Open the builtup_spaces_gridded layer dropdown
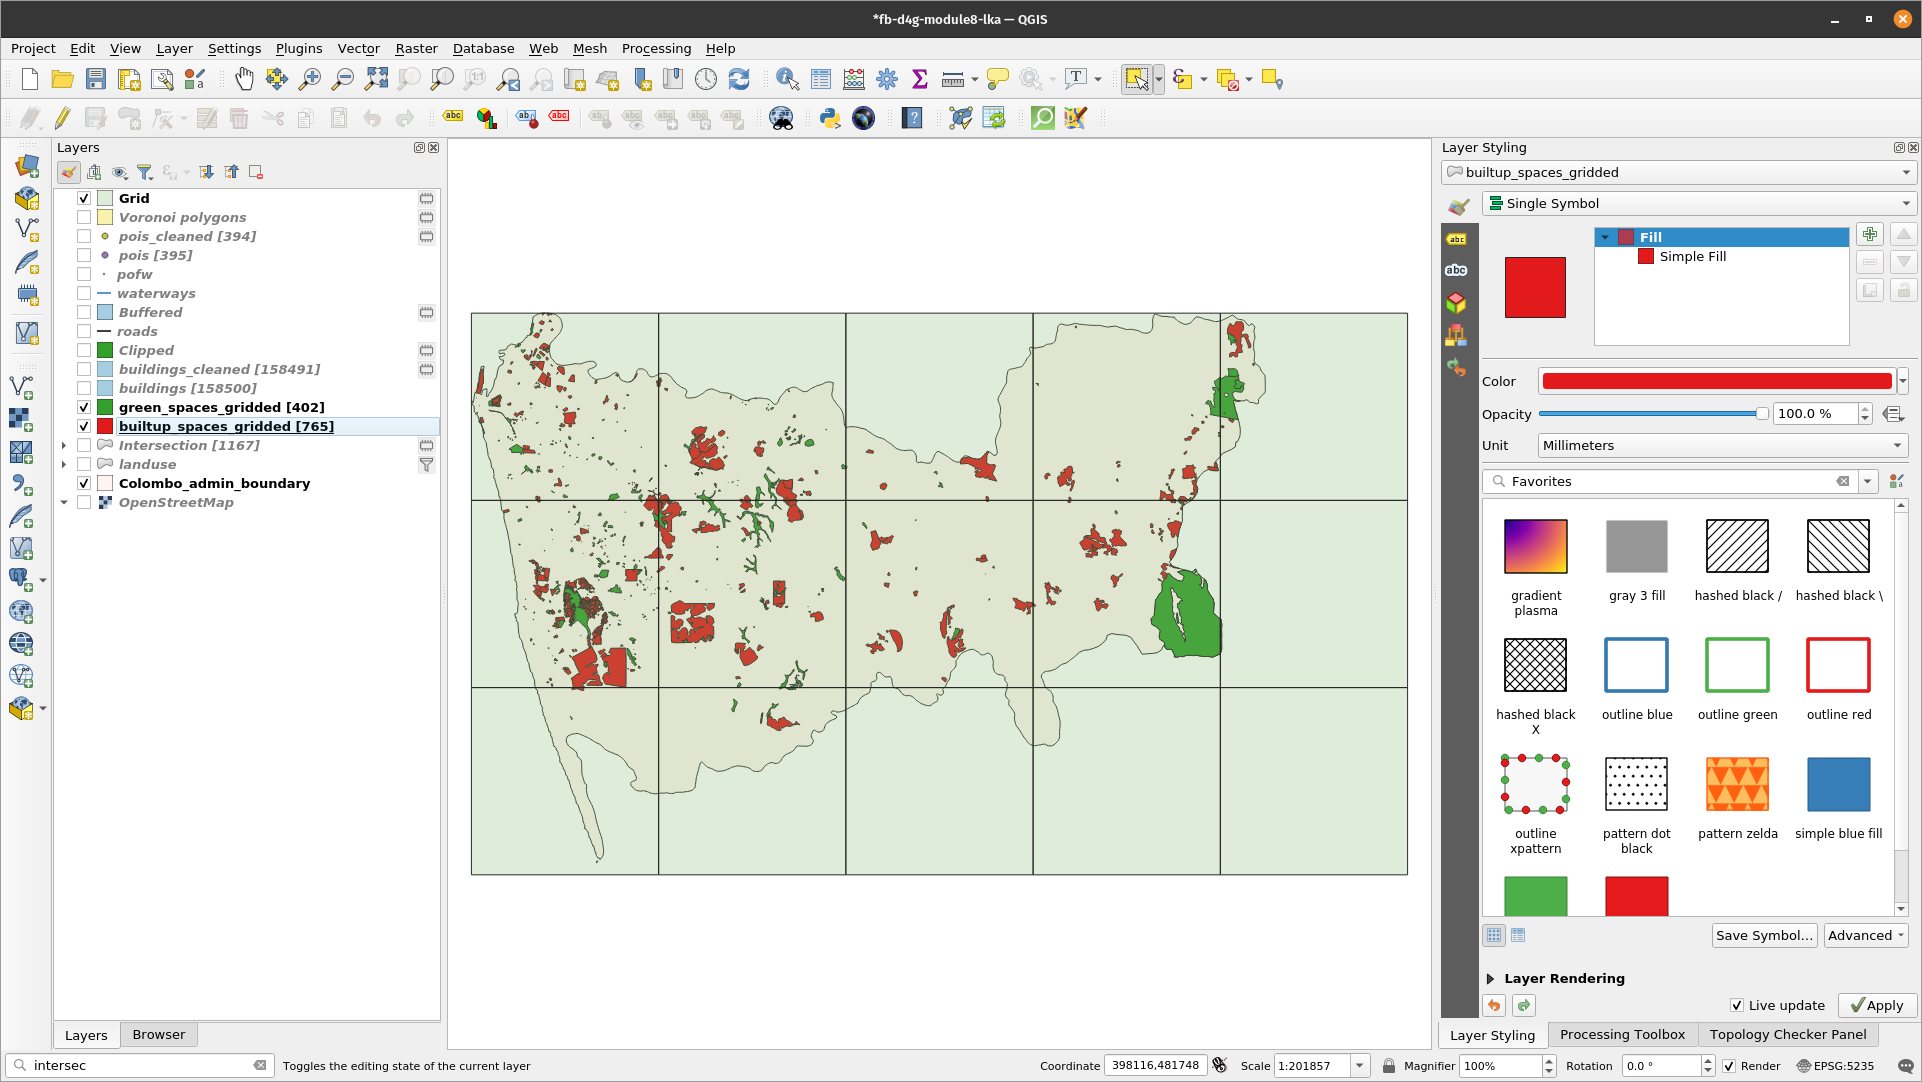 click(1678, 172)
